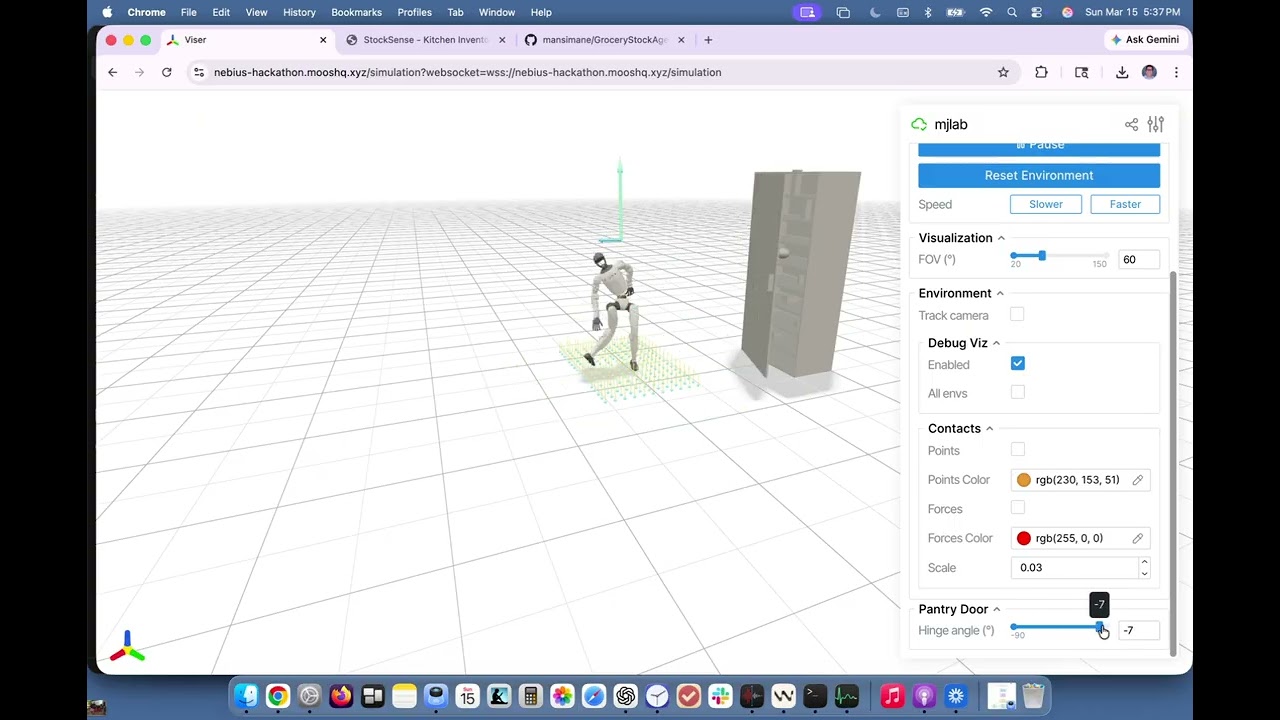Open Calculator from the dock

click(x=531, y=696)
